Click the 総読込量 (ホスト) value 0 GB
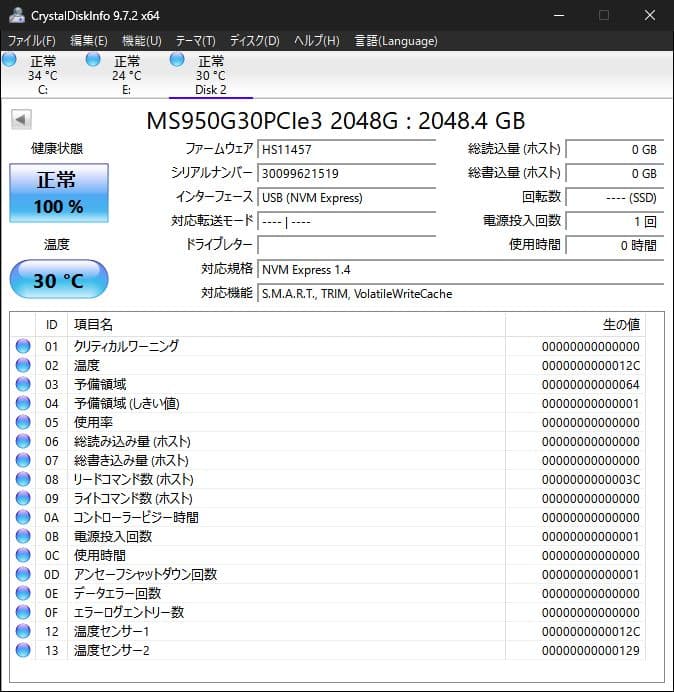This screenshot has width=674, height=692. [615, 150]
